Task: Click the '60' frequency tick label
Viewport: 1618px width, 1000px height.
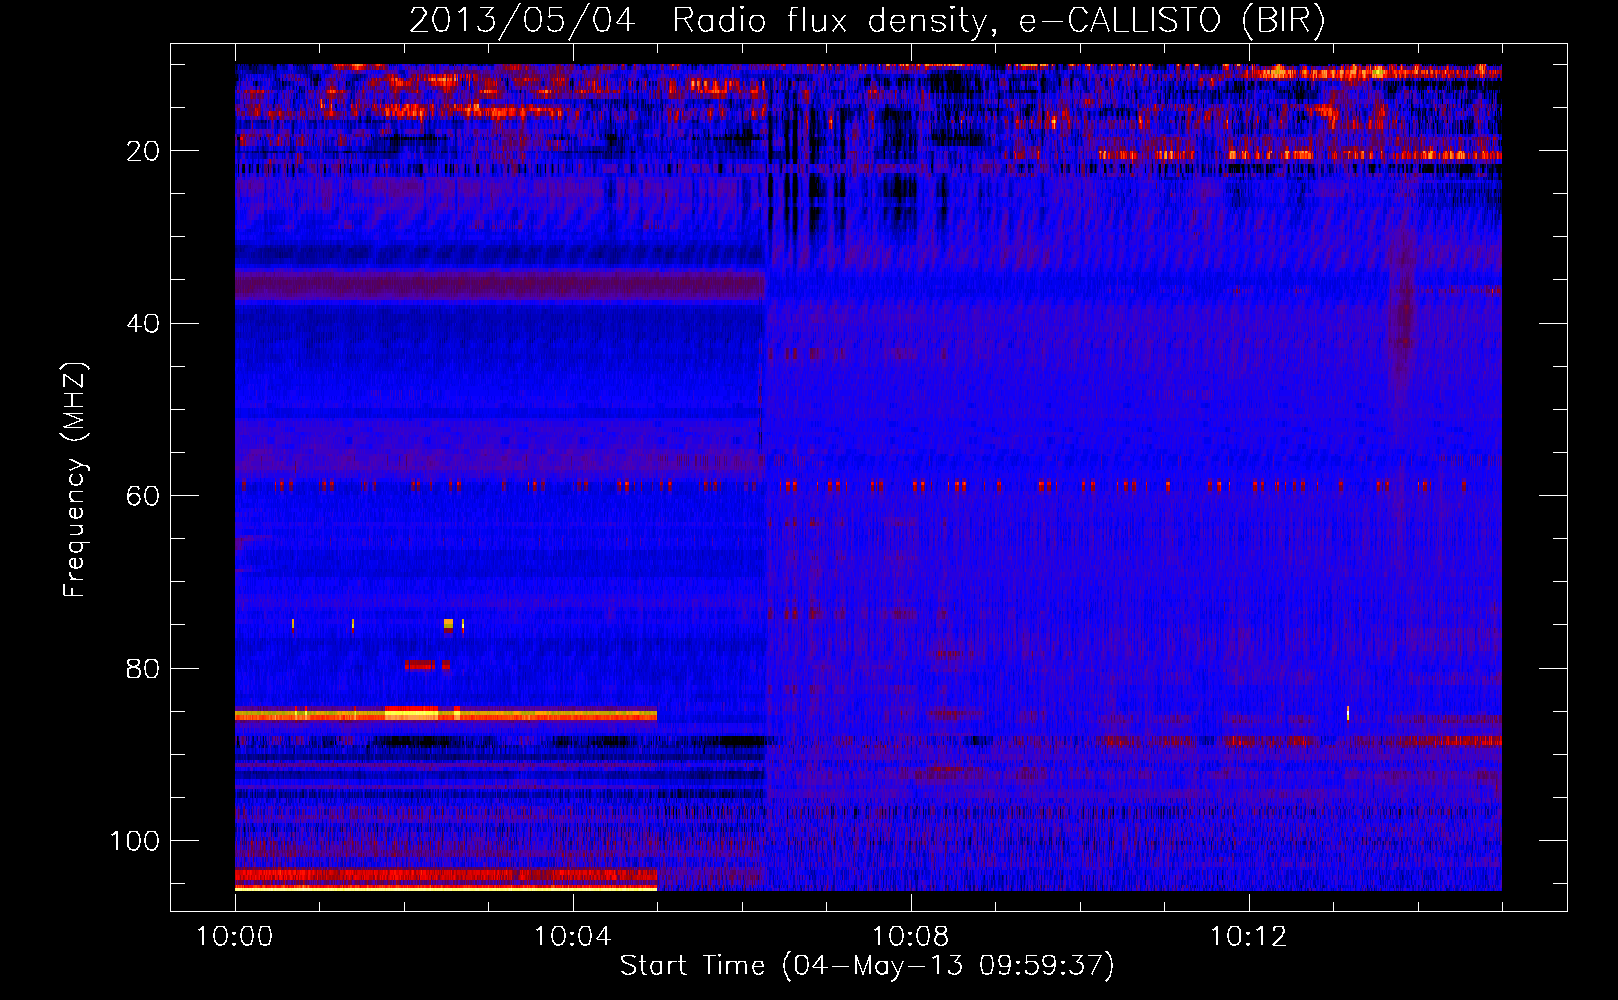Action: (143, 496)
